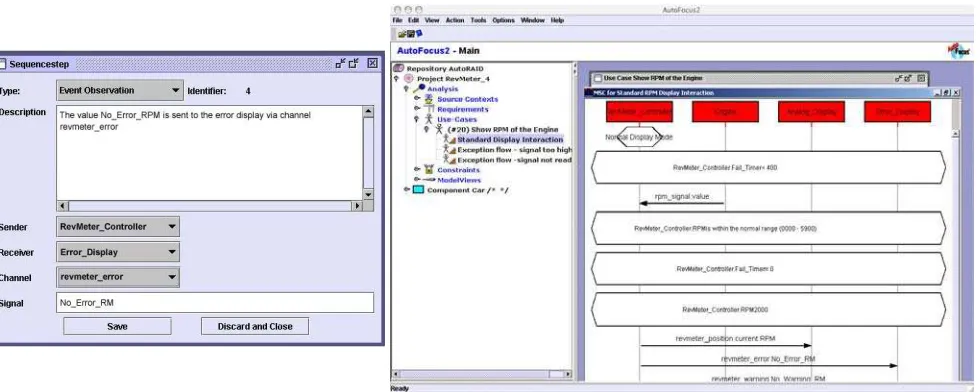The height and width of the screenshot is (392, 980).
Task: Click in the Description text area
Action: coord(209,153)
